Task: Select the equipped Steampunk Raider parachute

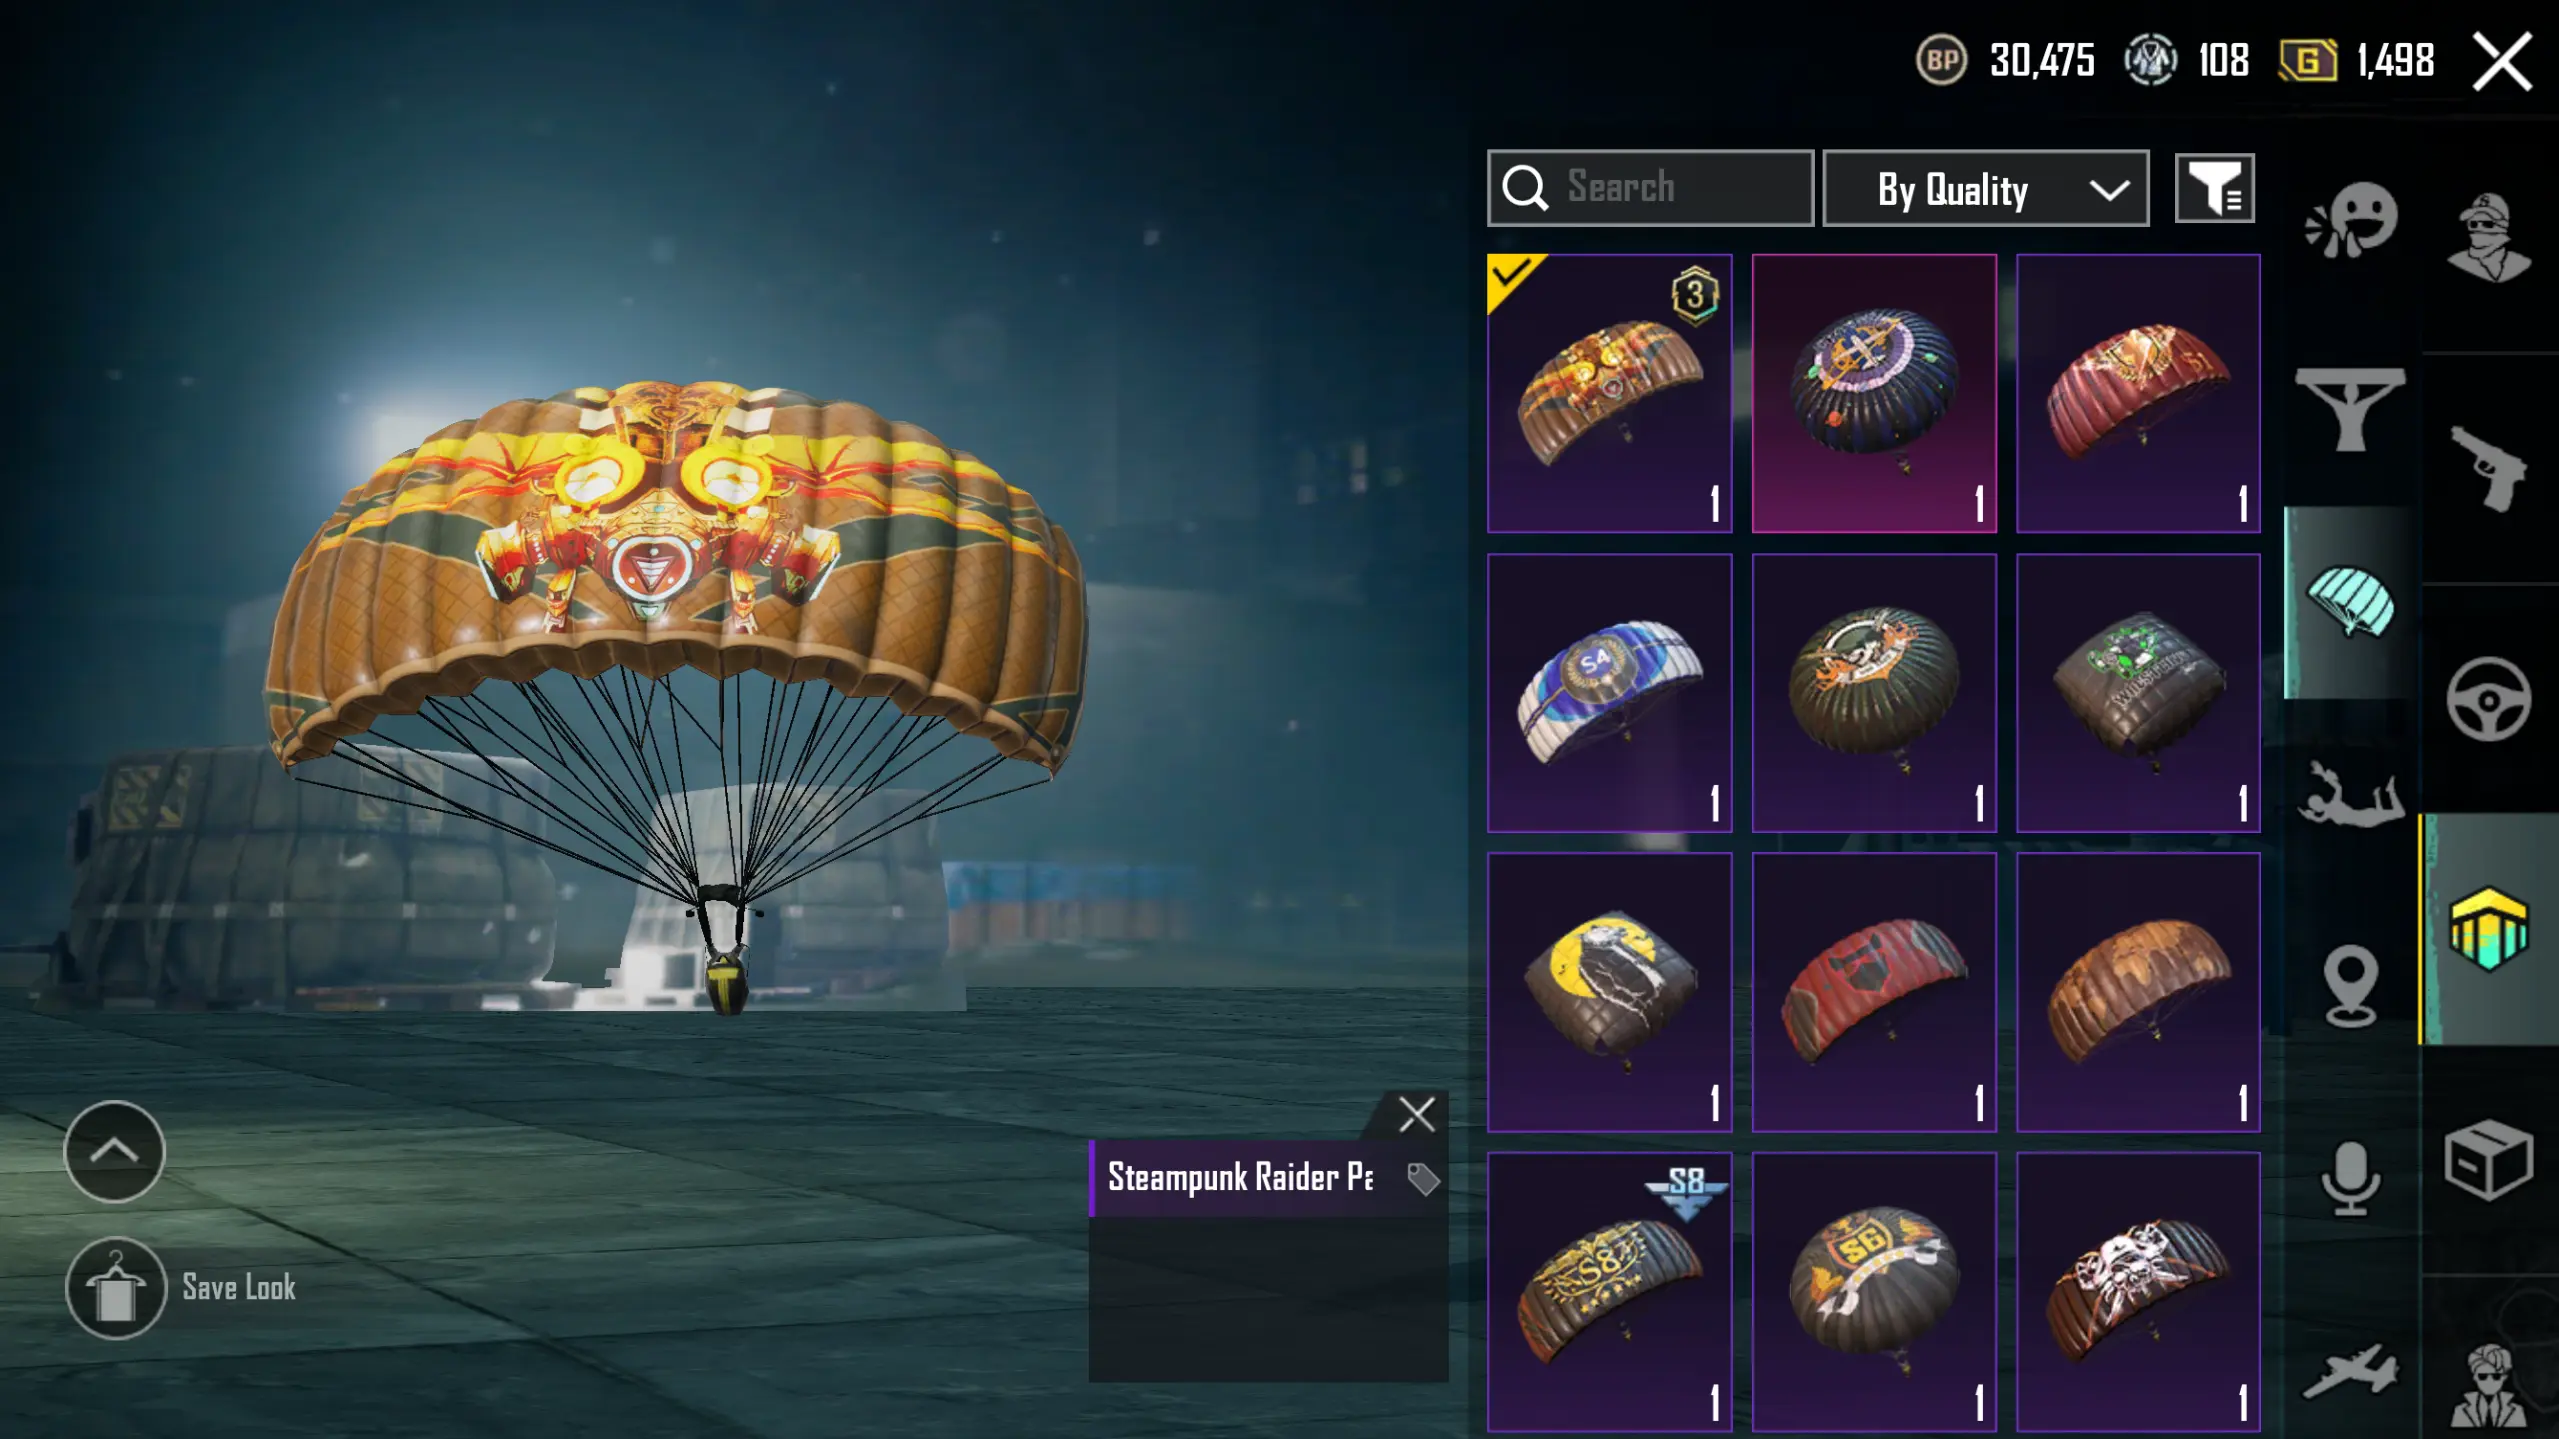Action: point(1609,393)
